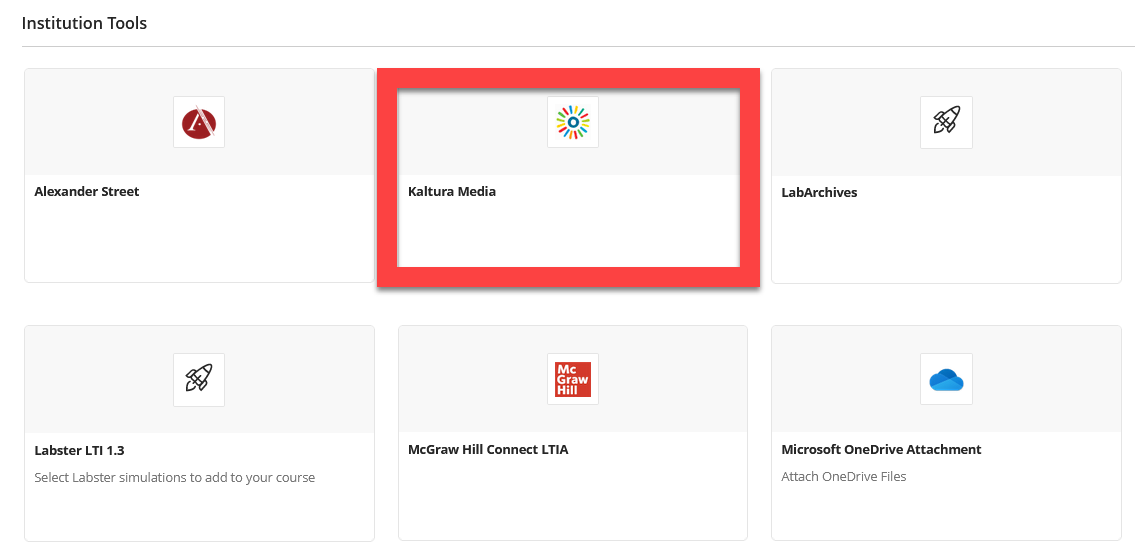The height and width of the screenshot is (560, 1135).
Task: Click the LabArchives rocket icon
Action: point(946,122)
